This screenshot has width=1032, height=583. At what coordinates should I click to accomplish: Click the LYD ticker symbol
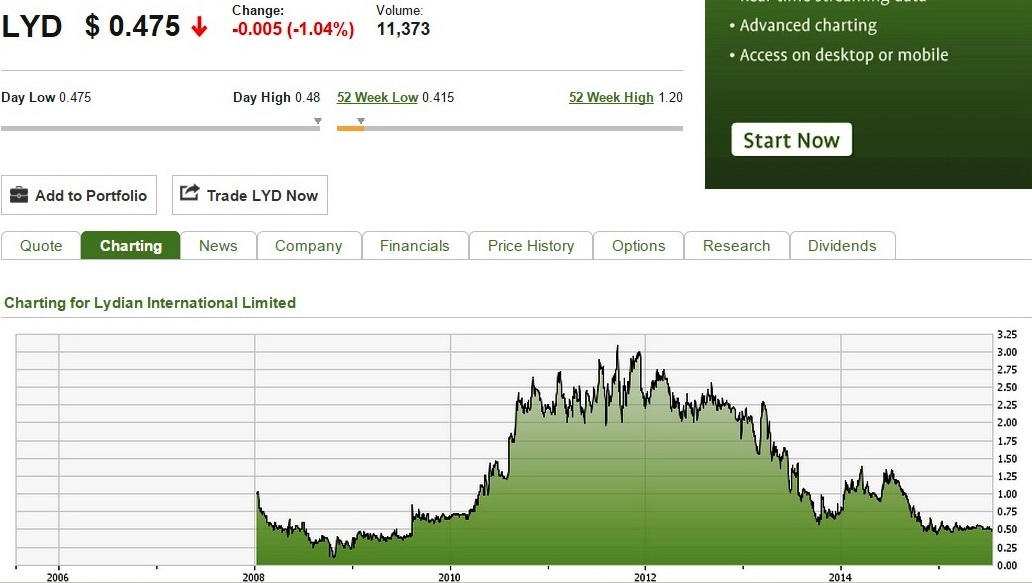click(32, 27)
